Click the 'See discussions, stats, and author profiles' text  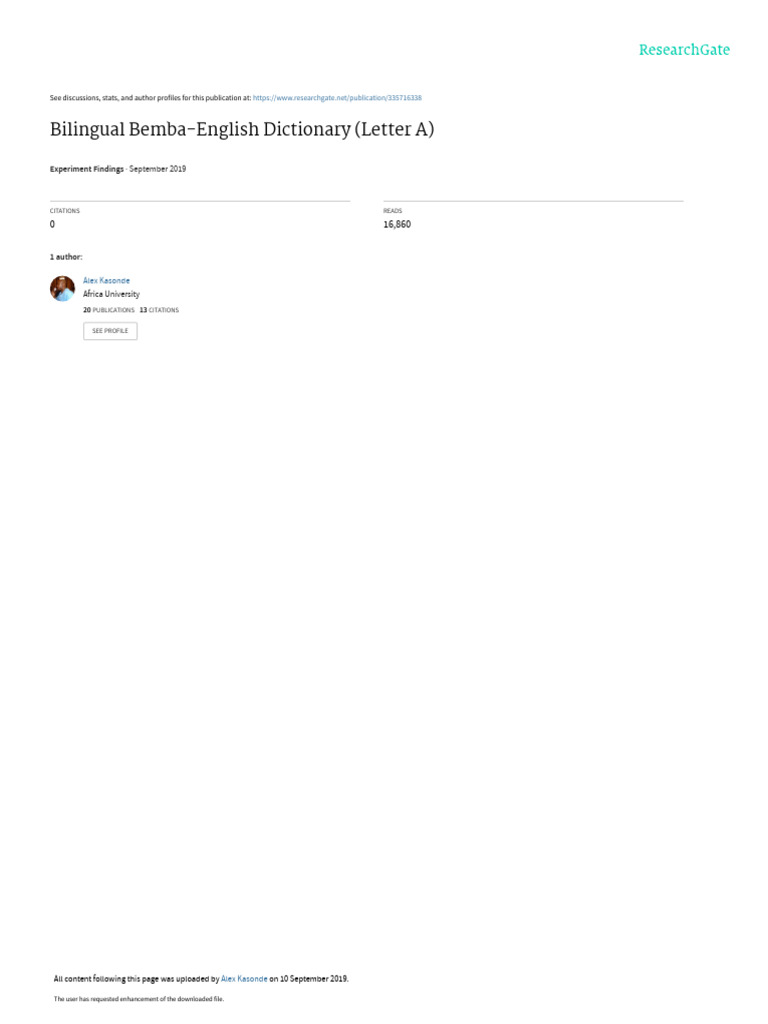(x=150, y=98)
